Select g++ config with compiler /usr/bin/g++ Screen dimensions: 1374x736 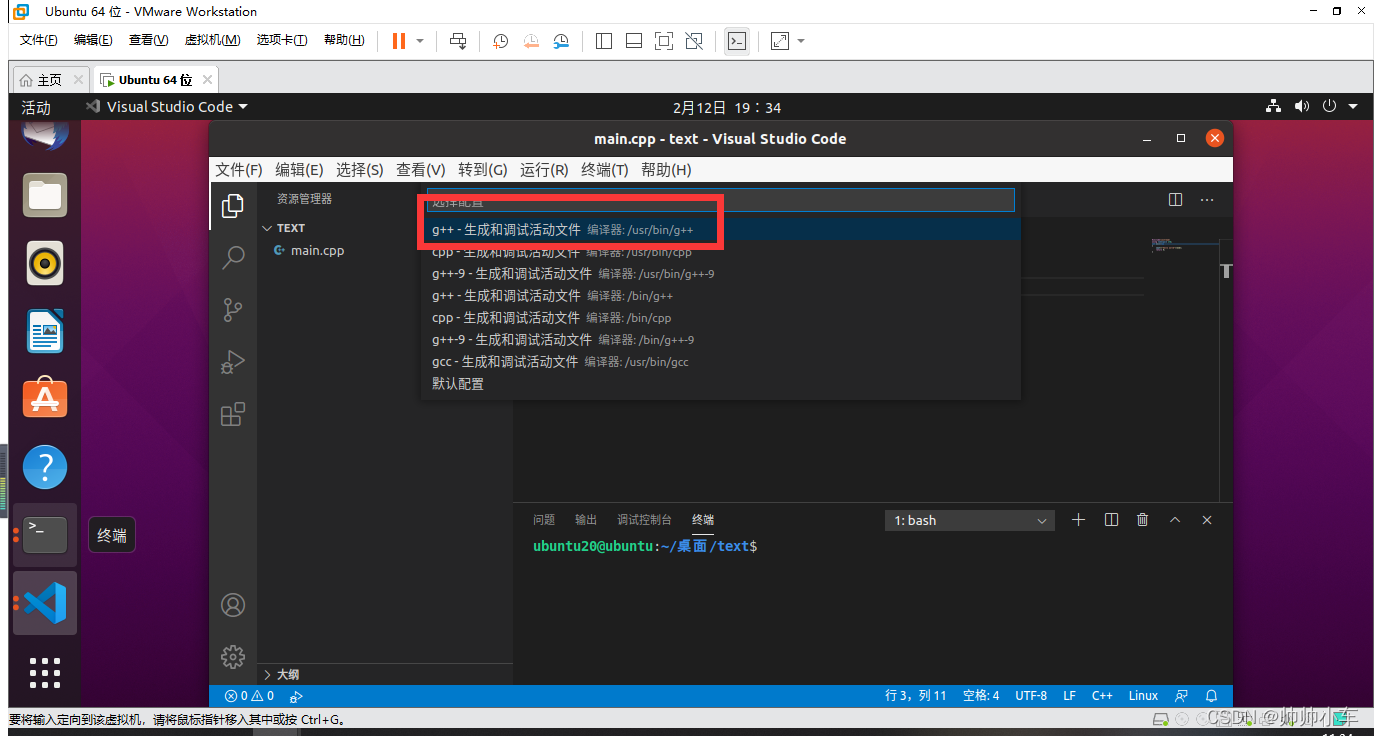[720, 230]
